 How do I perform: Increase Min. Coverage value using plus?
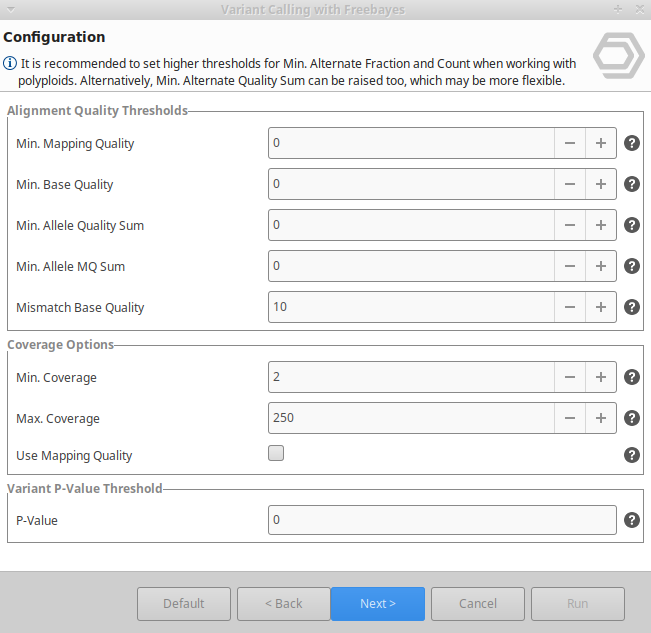[x=601, y=377]
